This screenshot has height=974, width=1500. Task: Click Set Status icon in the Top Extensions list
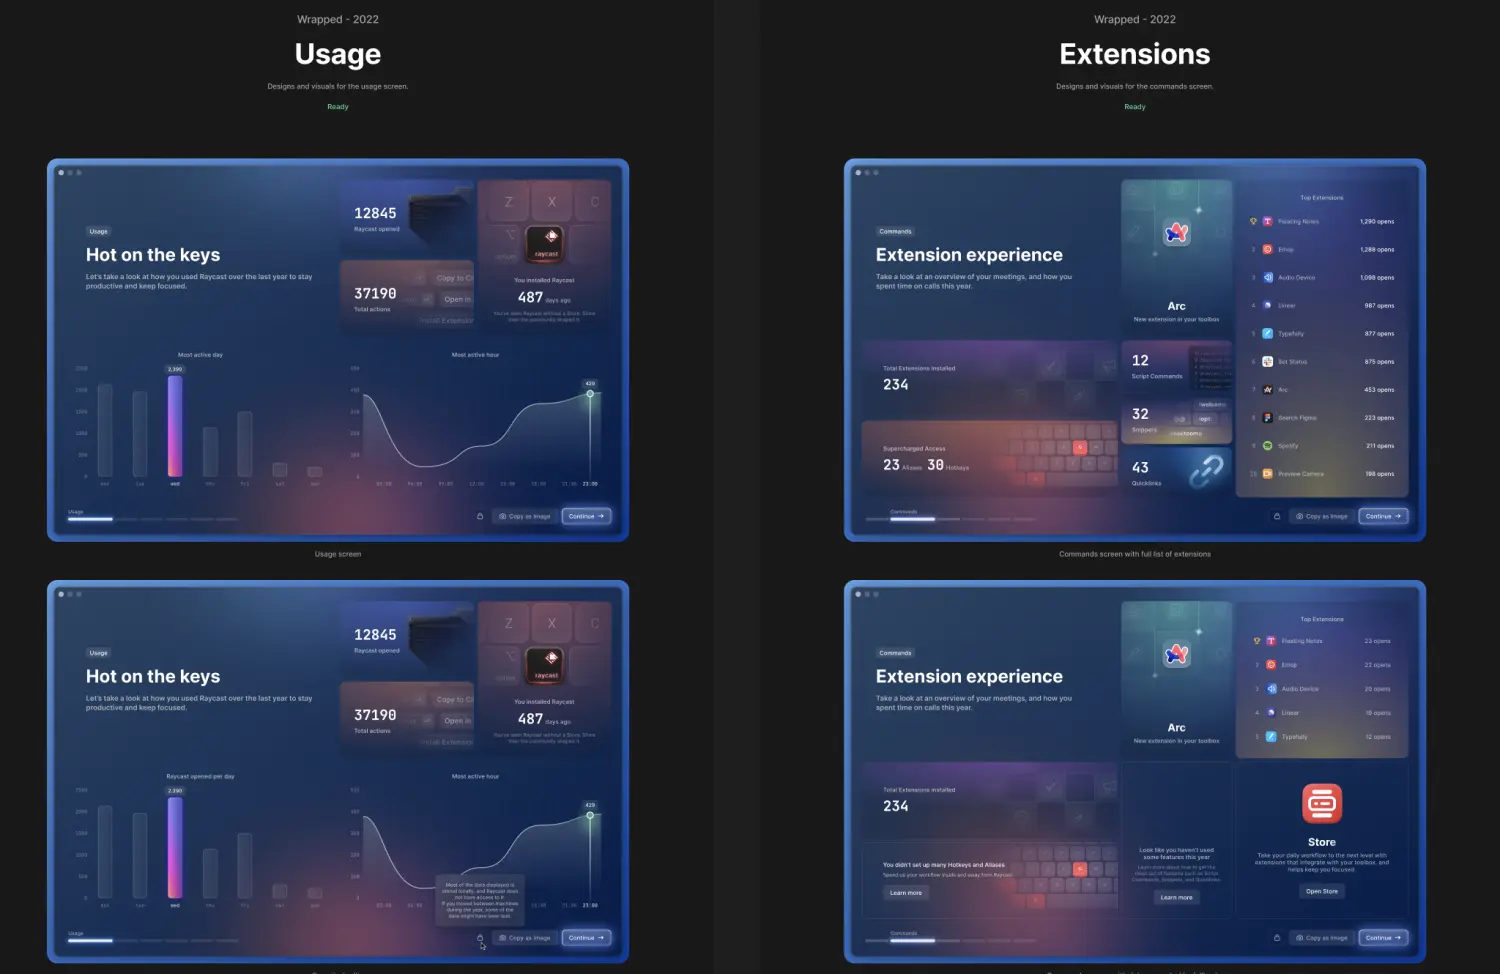click(x=1267, y=362)
